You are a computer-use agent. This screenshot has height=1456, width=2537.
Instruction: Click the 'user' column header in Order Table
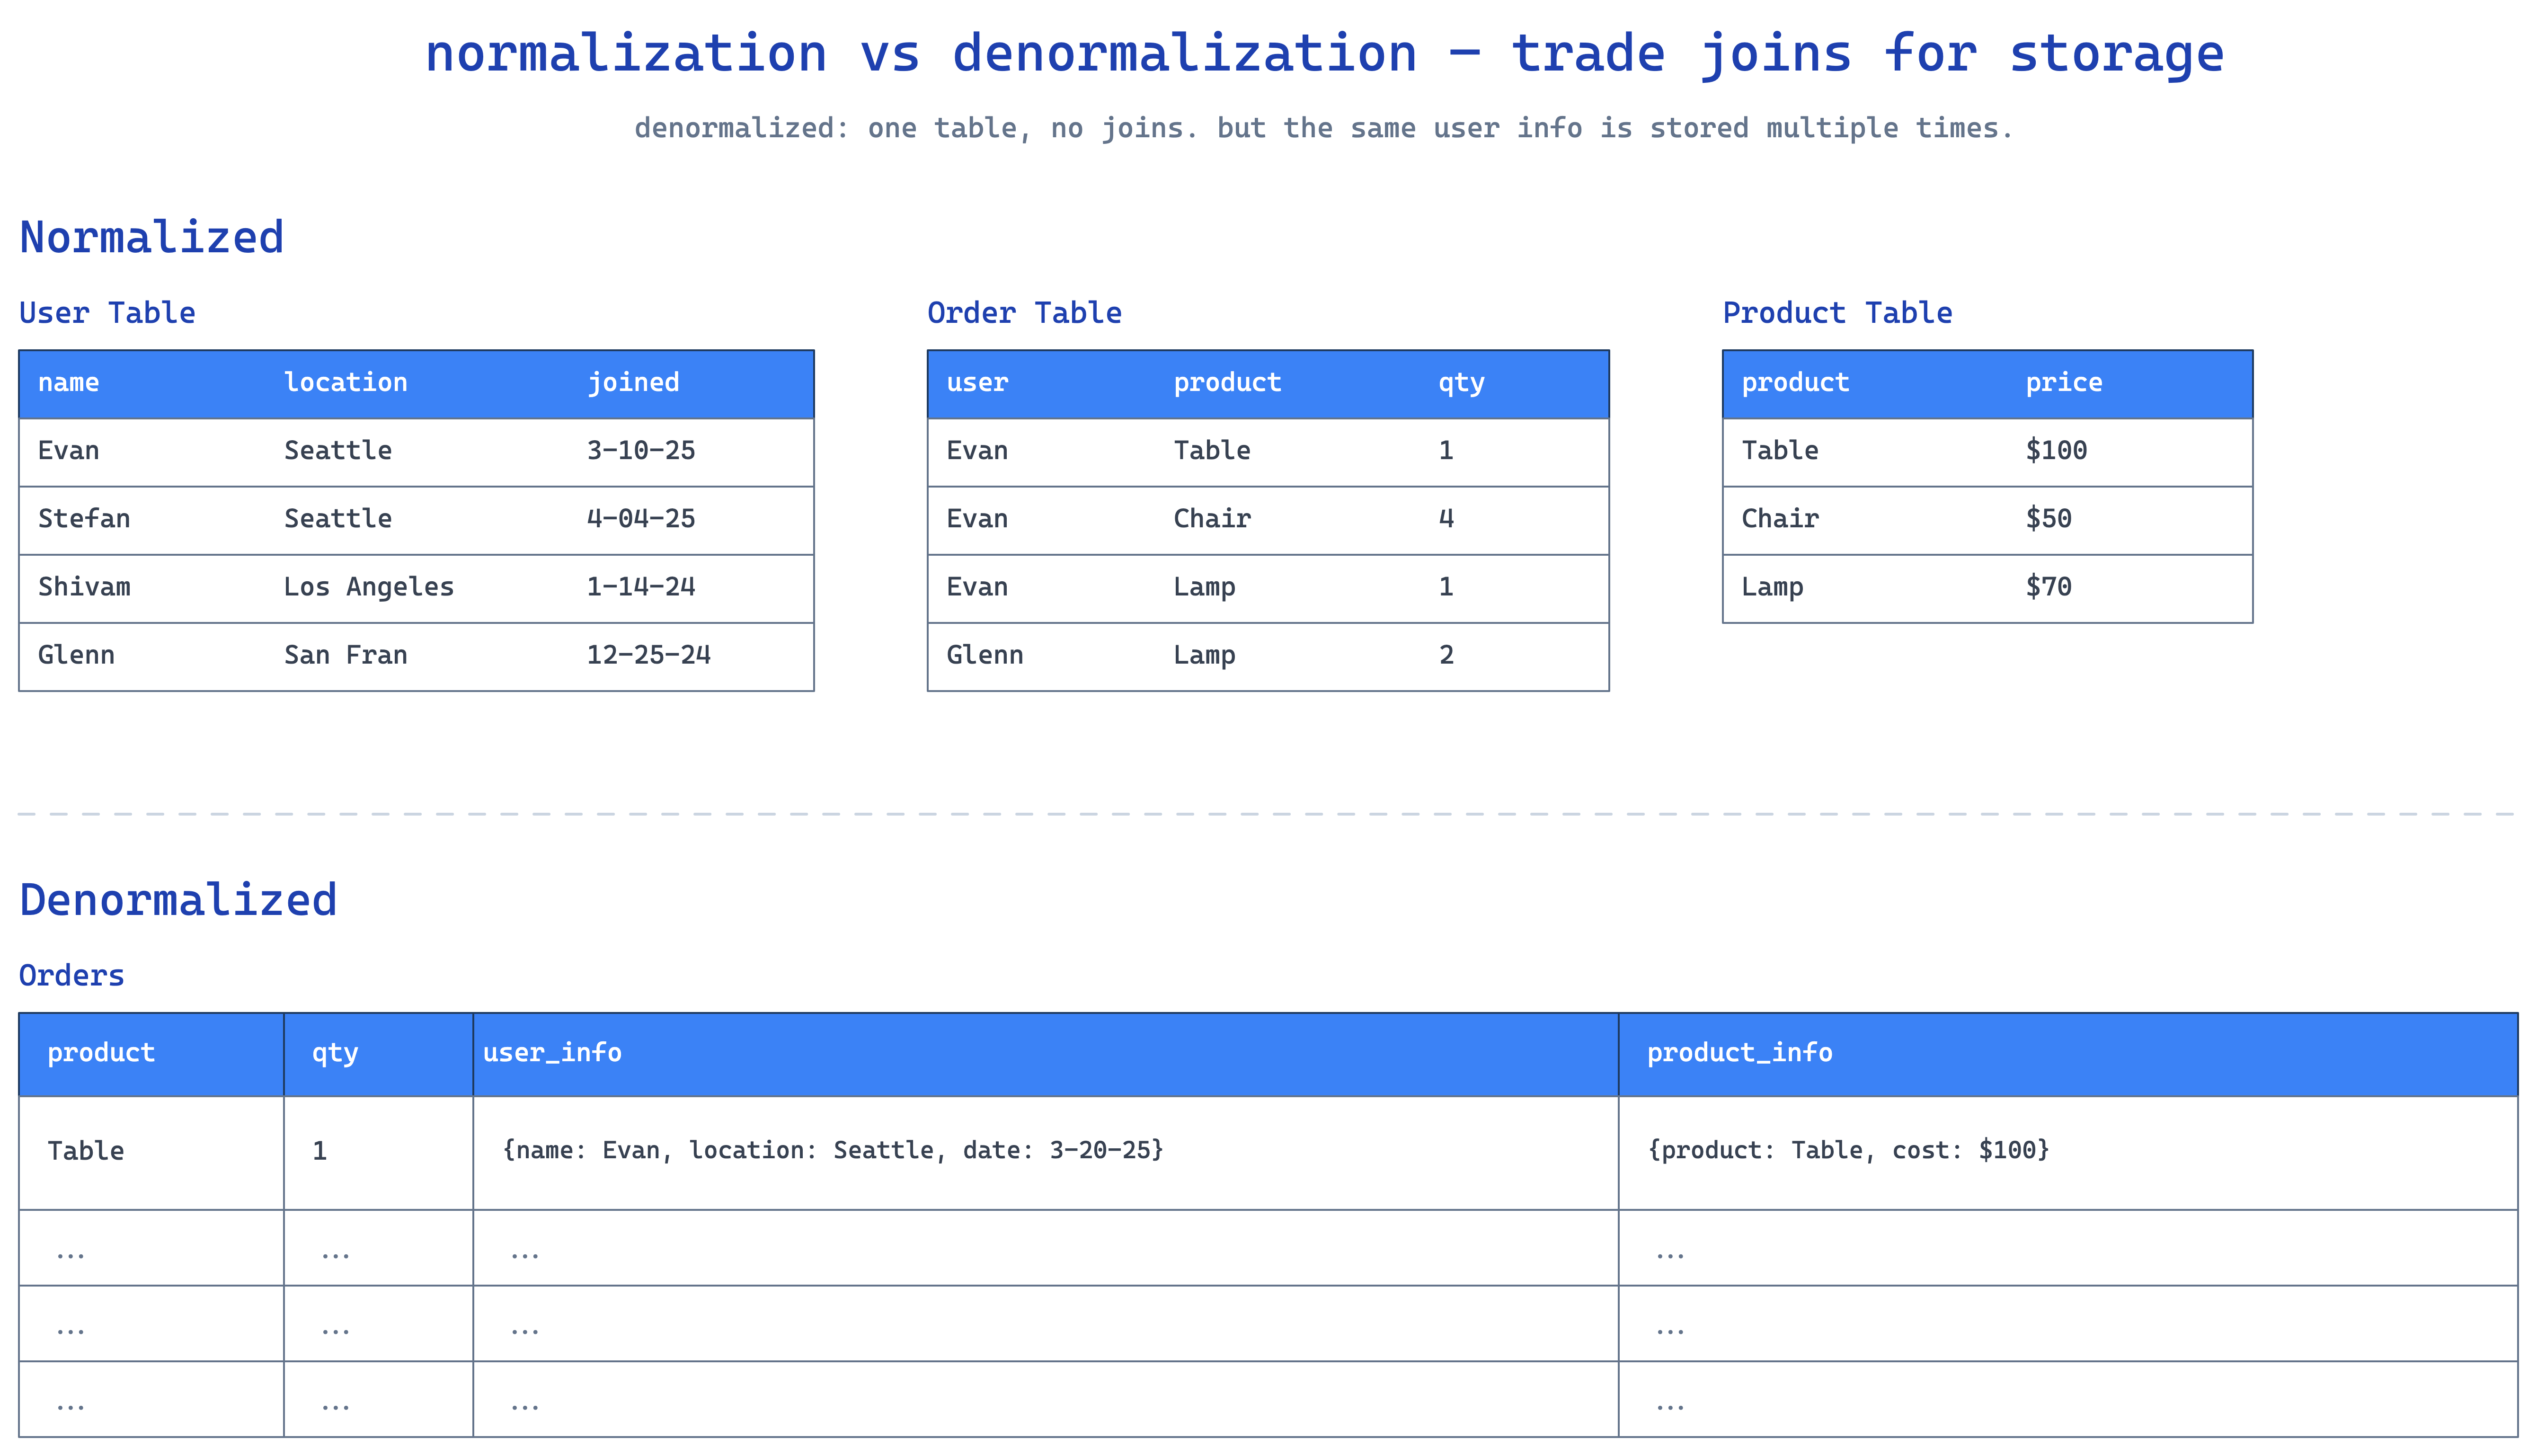click(977, 382)
